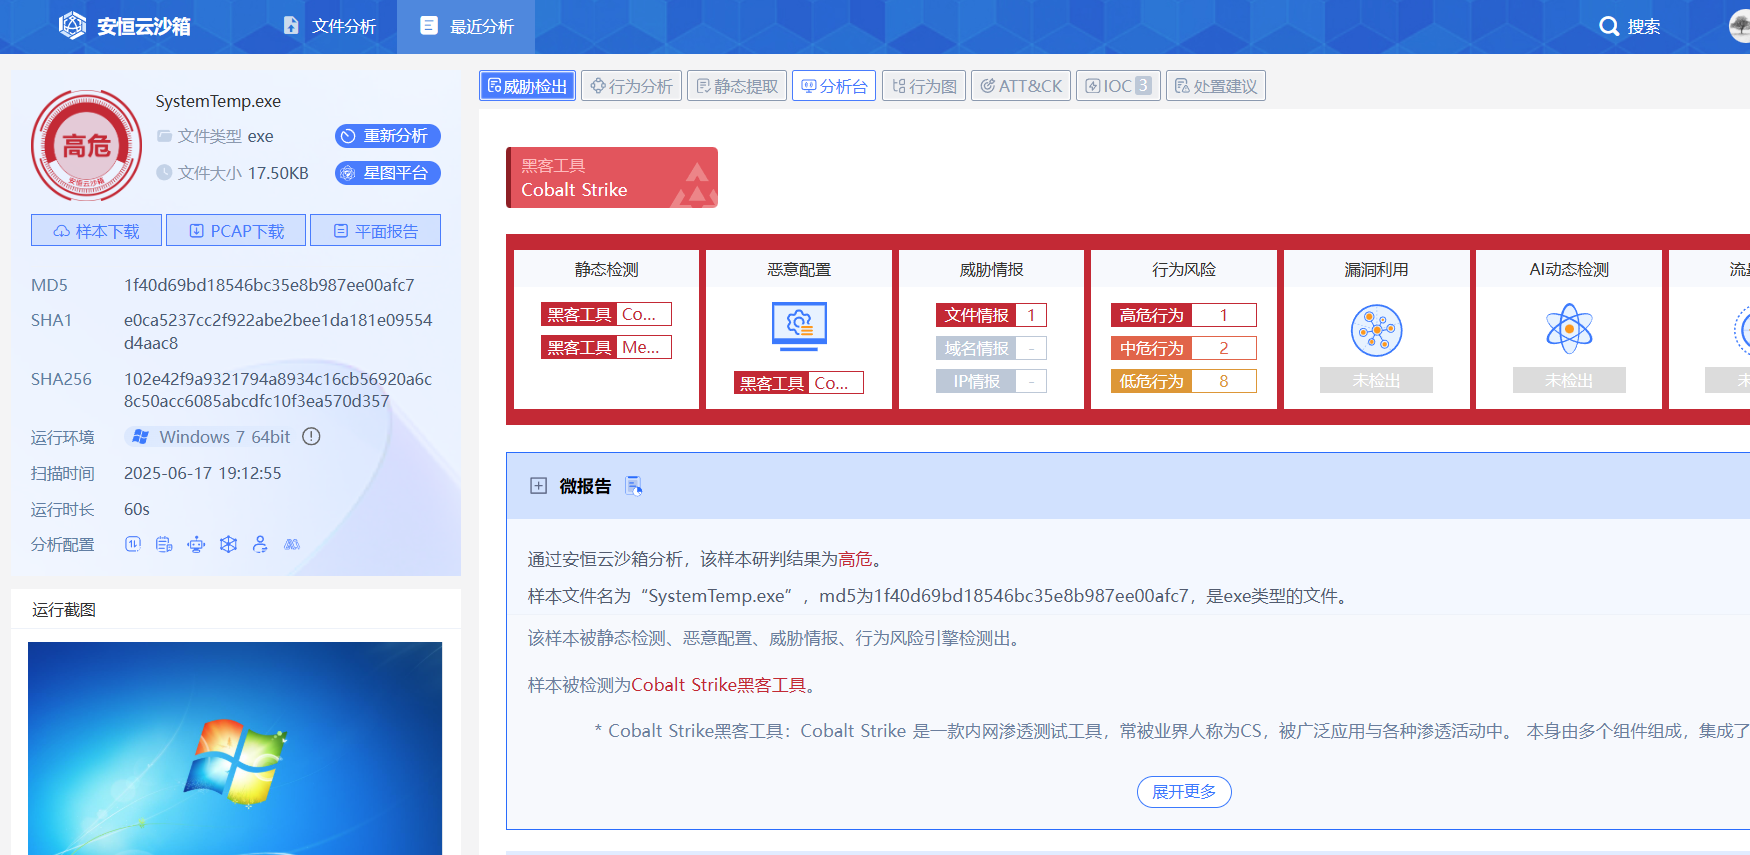Click the report document icon beside 微报告

pos(633,486)
